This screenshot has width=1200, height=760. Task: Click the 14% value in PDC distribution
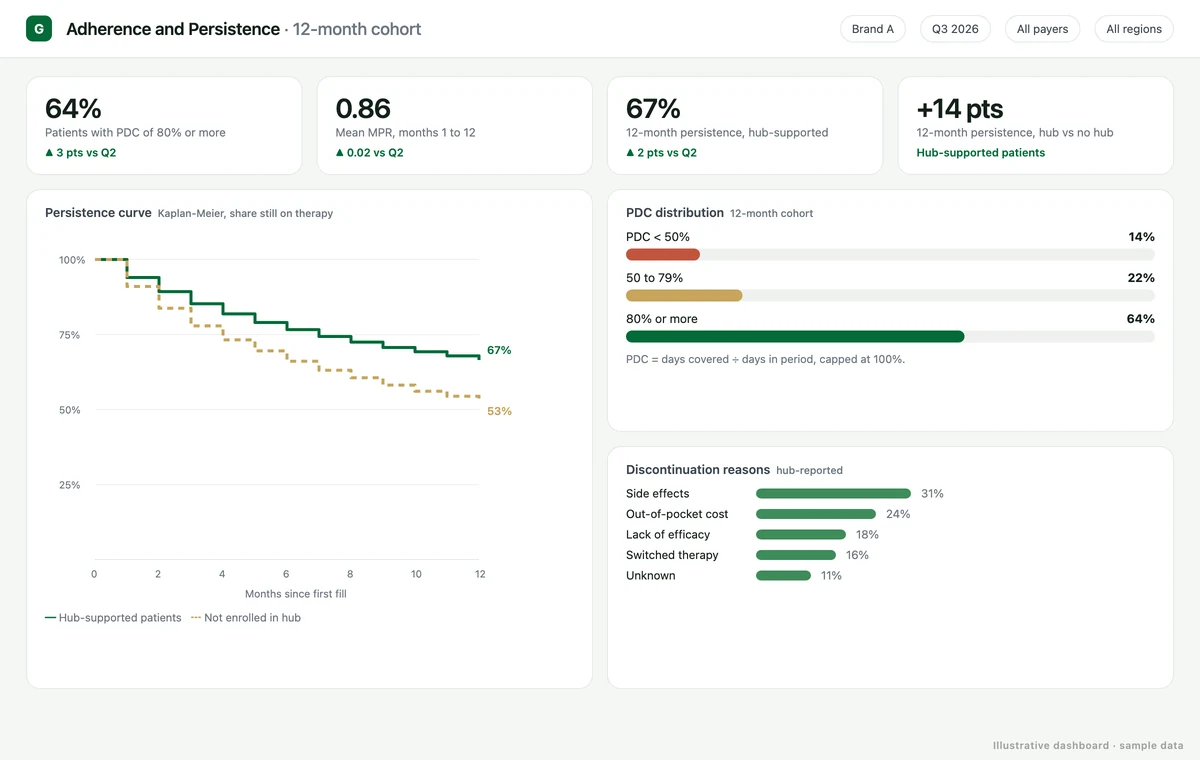[x=1141, y=237]
